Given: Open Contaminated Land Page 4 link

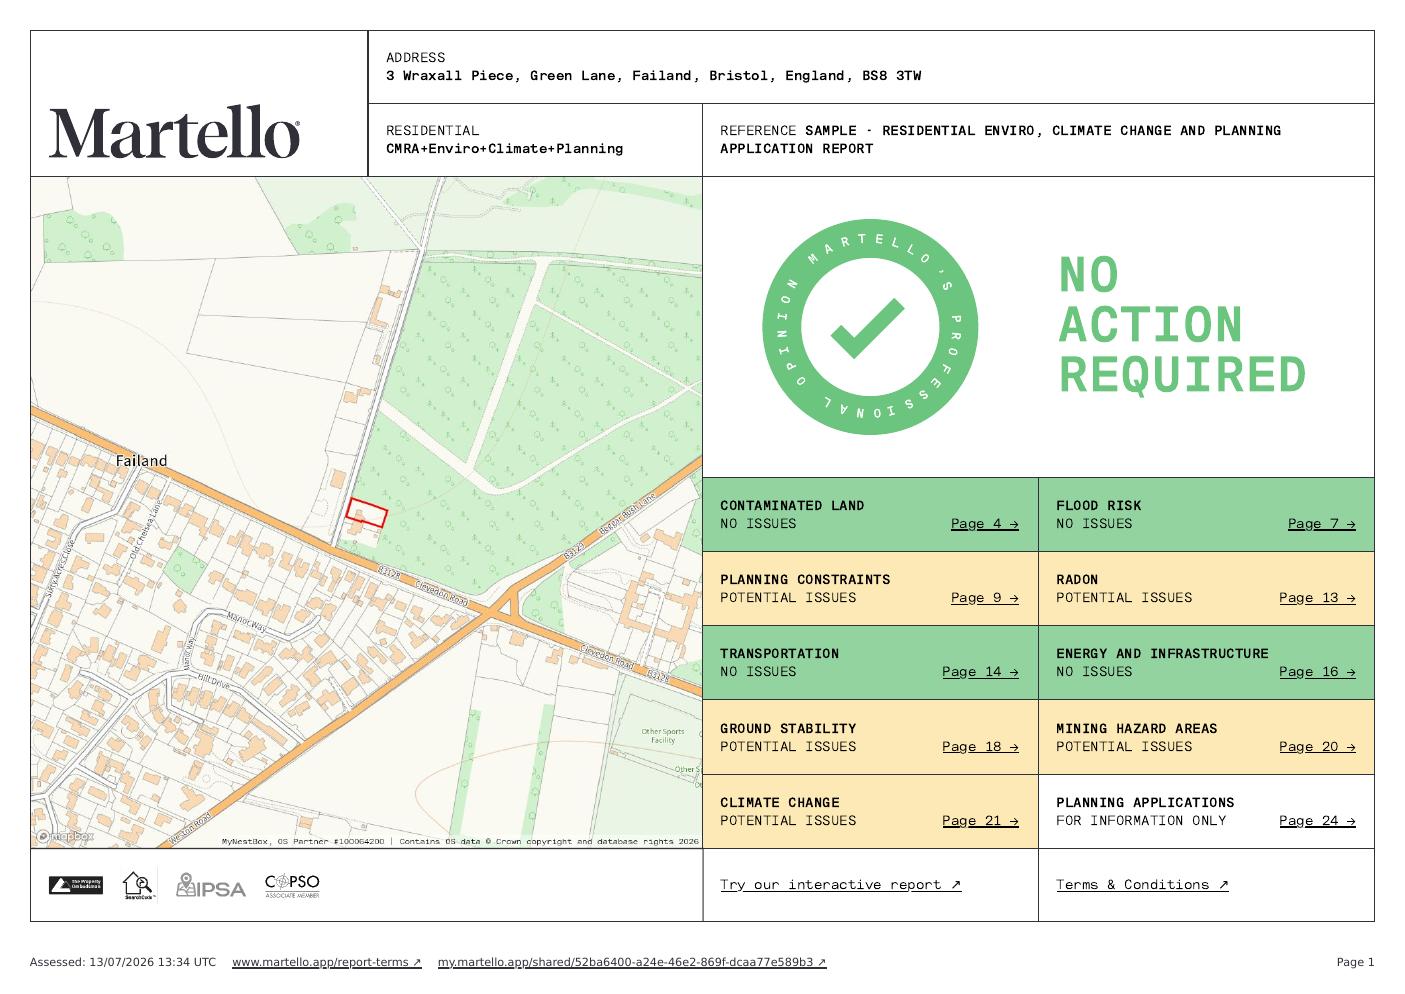Looking at the screenshot, I should 984,524.
